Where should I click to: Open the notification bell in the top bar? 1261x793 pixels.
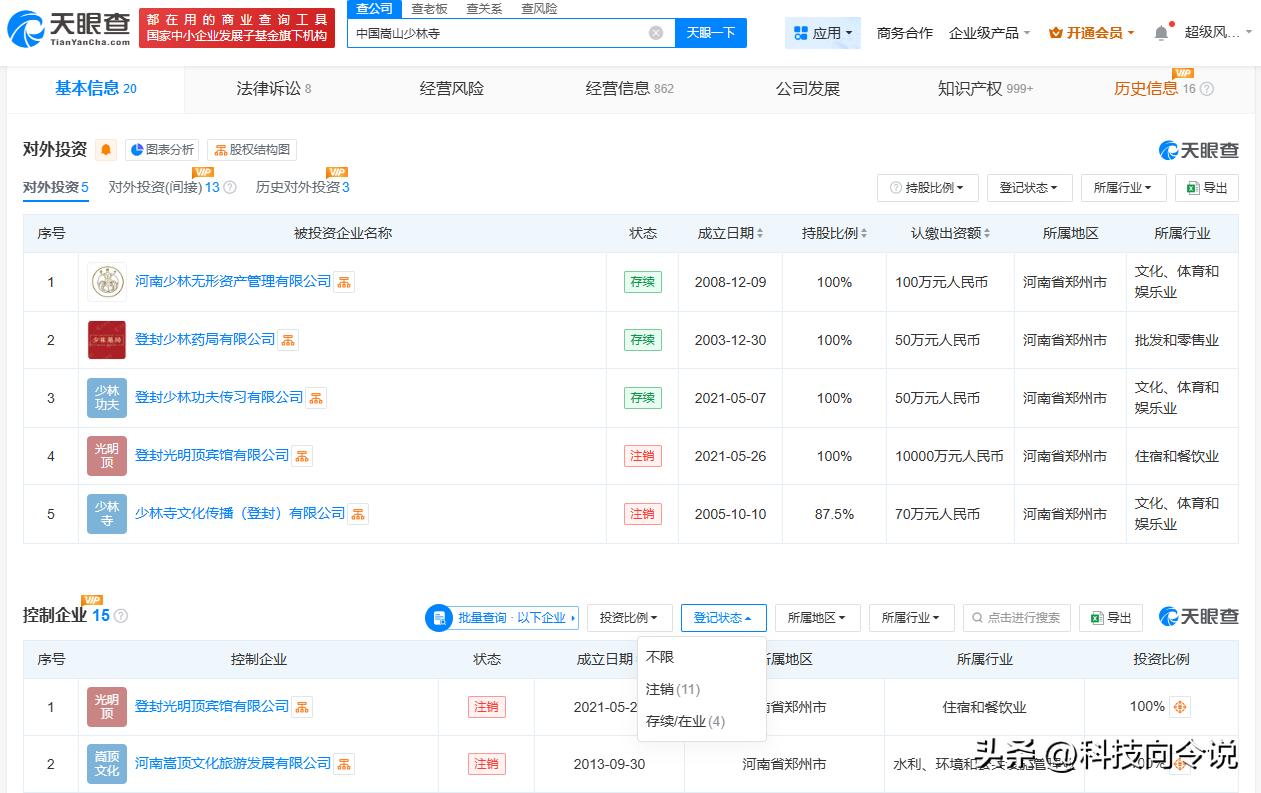[x=1161, y=33]
